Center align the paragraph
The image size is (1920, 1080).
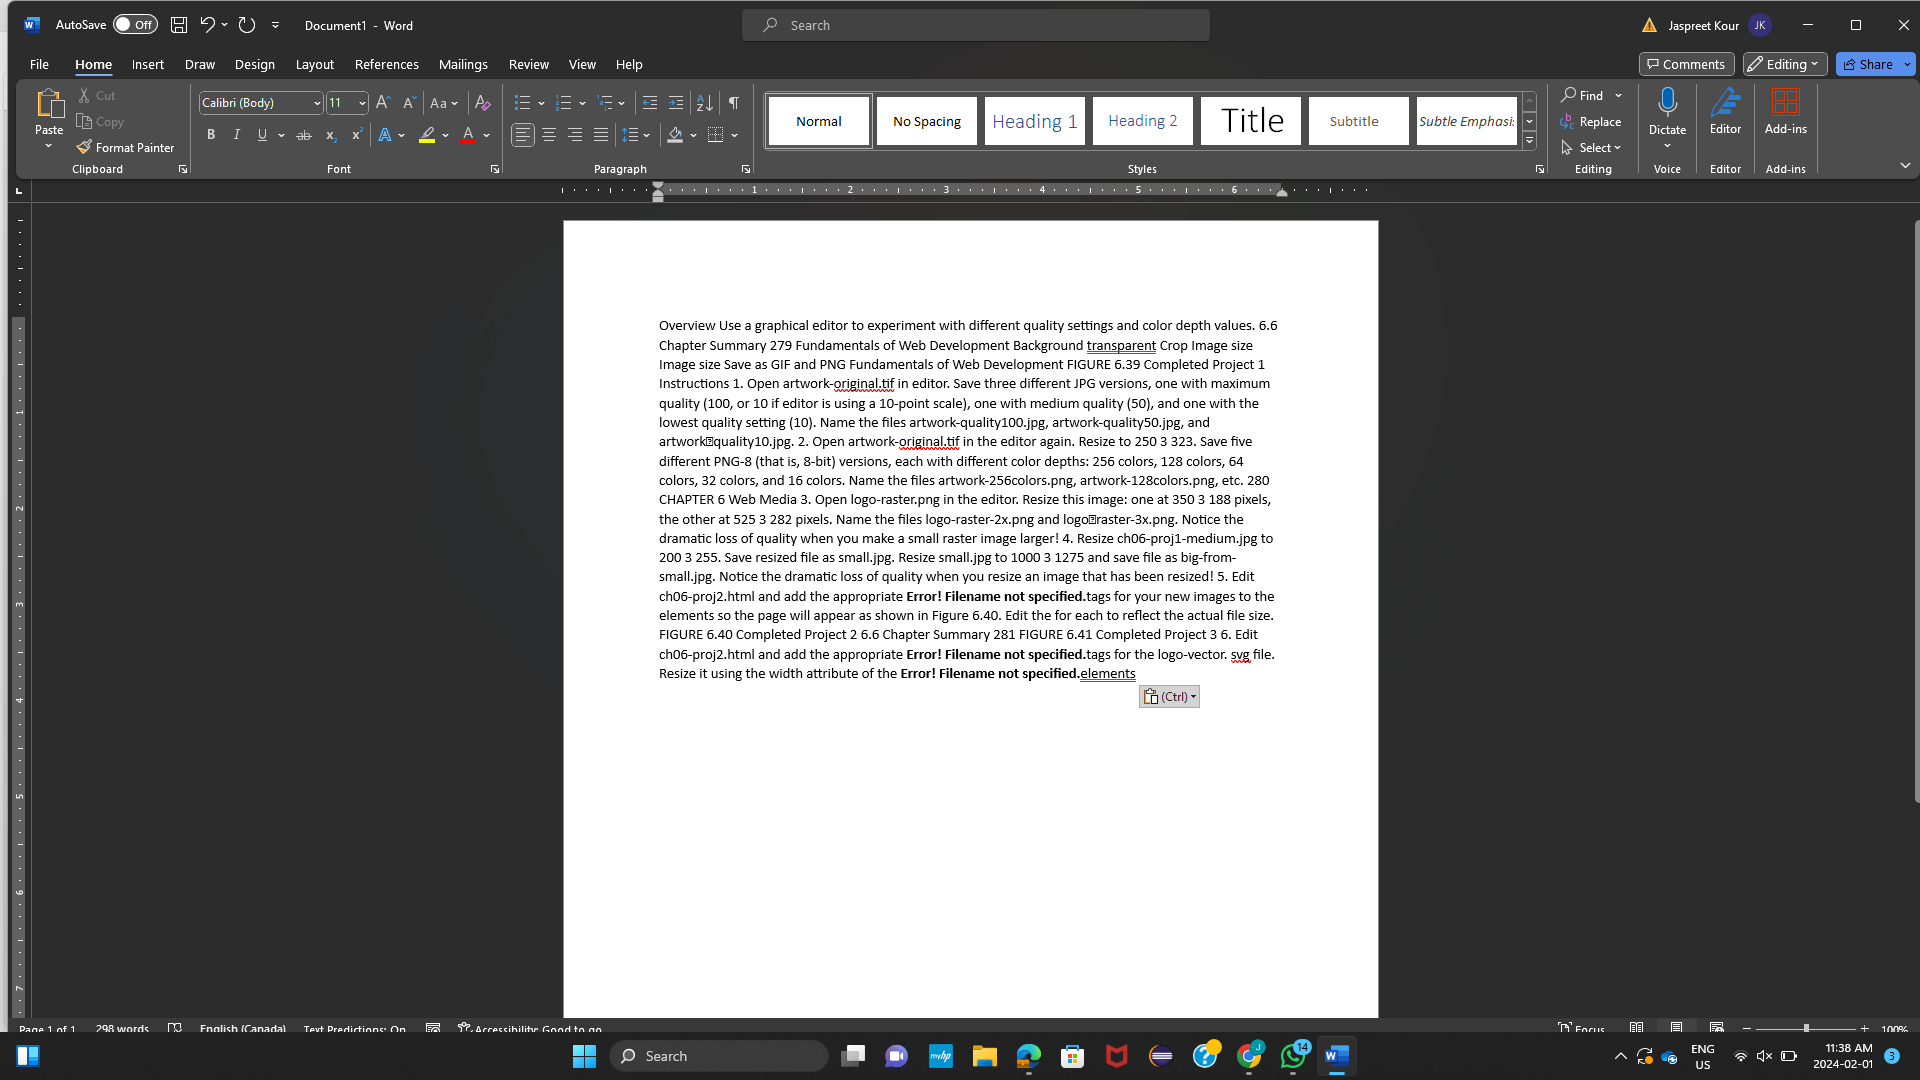[x=548, y=134]
